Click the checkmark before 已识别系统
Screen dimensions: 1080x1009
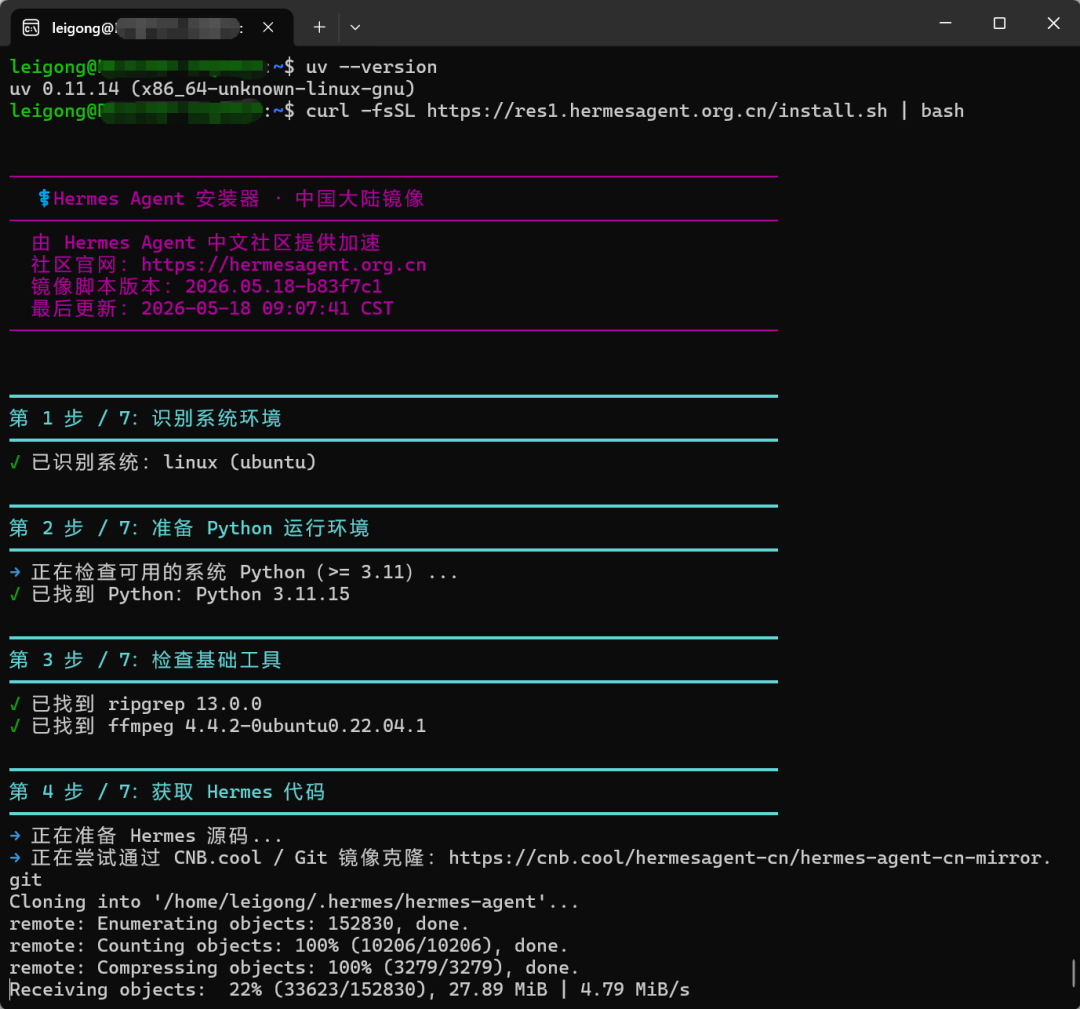(15, 462)
